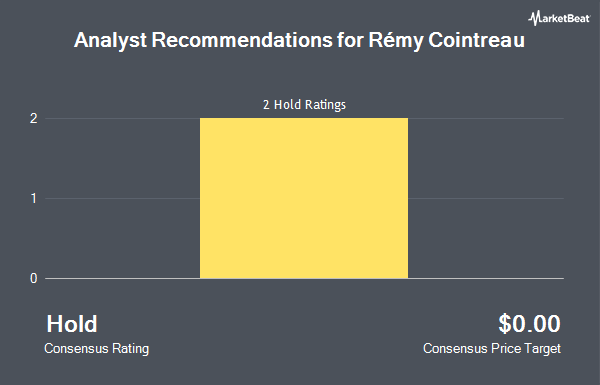Click the large Hold consensus value

tap(72, 324)
